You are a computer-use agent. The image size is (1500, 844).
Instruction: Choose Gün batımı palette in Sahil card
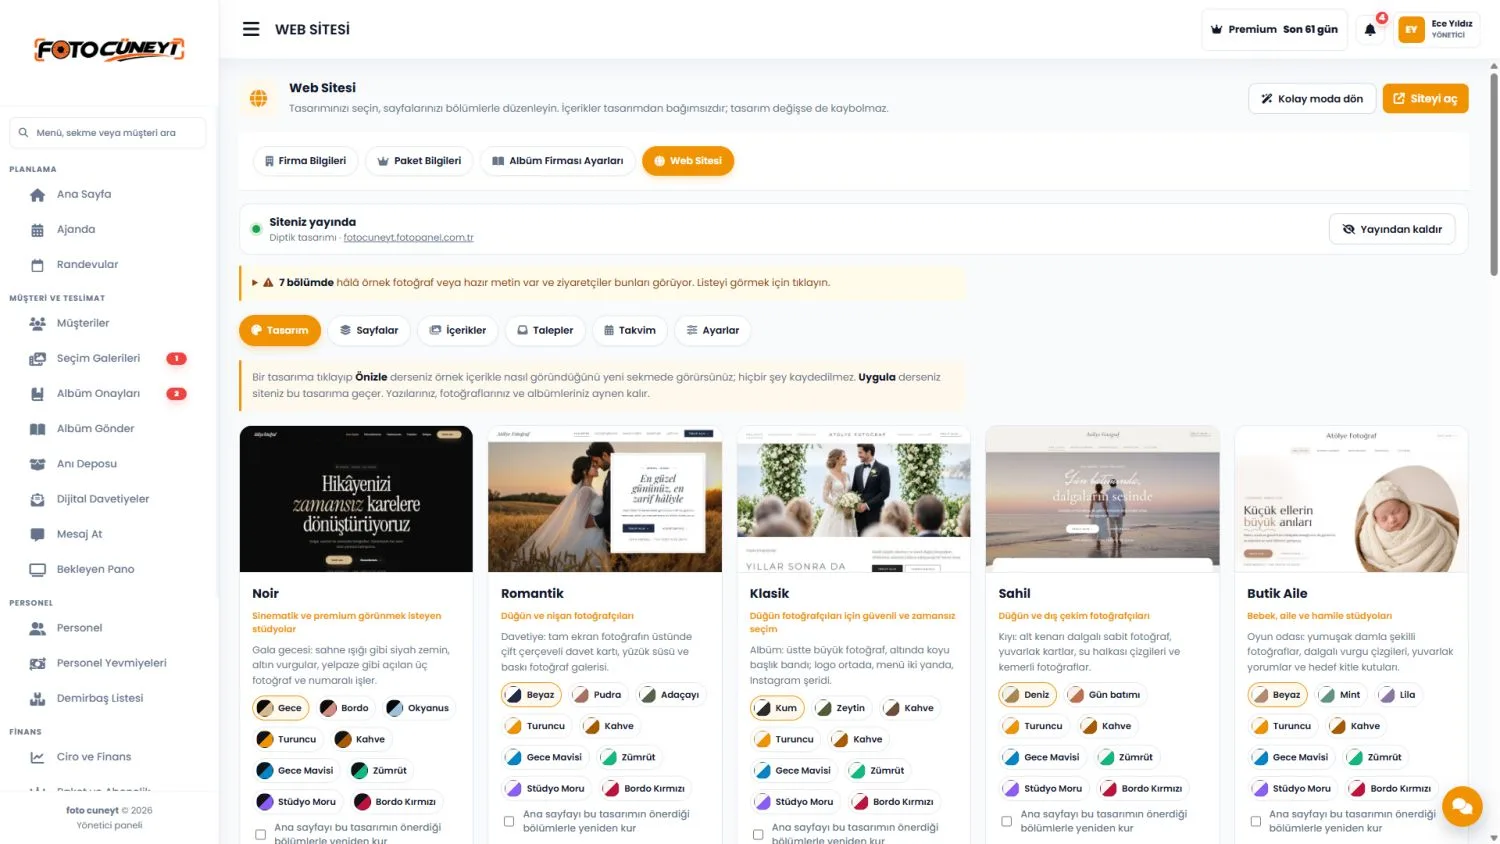click(1104, 695)
